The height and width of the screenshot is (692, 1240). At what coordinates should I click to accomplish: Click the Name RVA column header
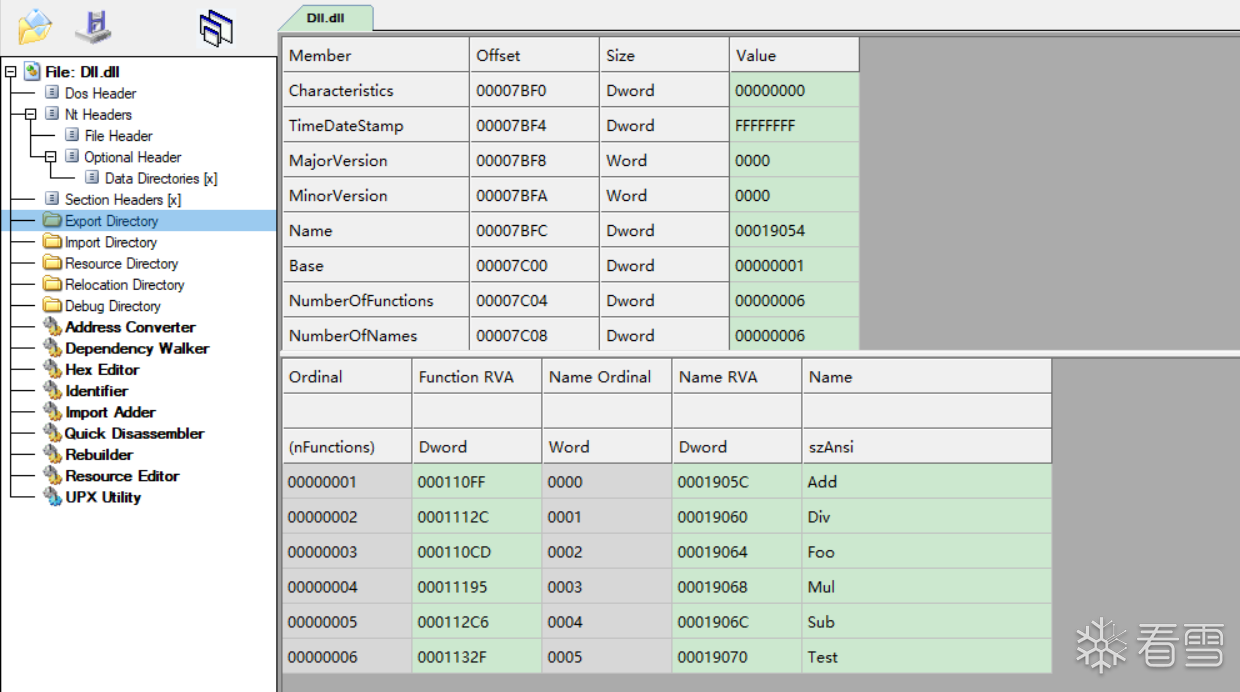coord(737,377)
